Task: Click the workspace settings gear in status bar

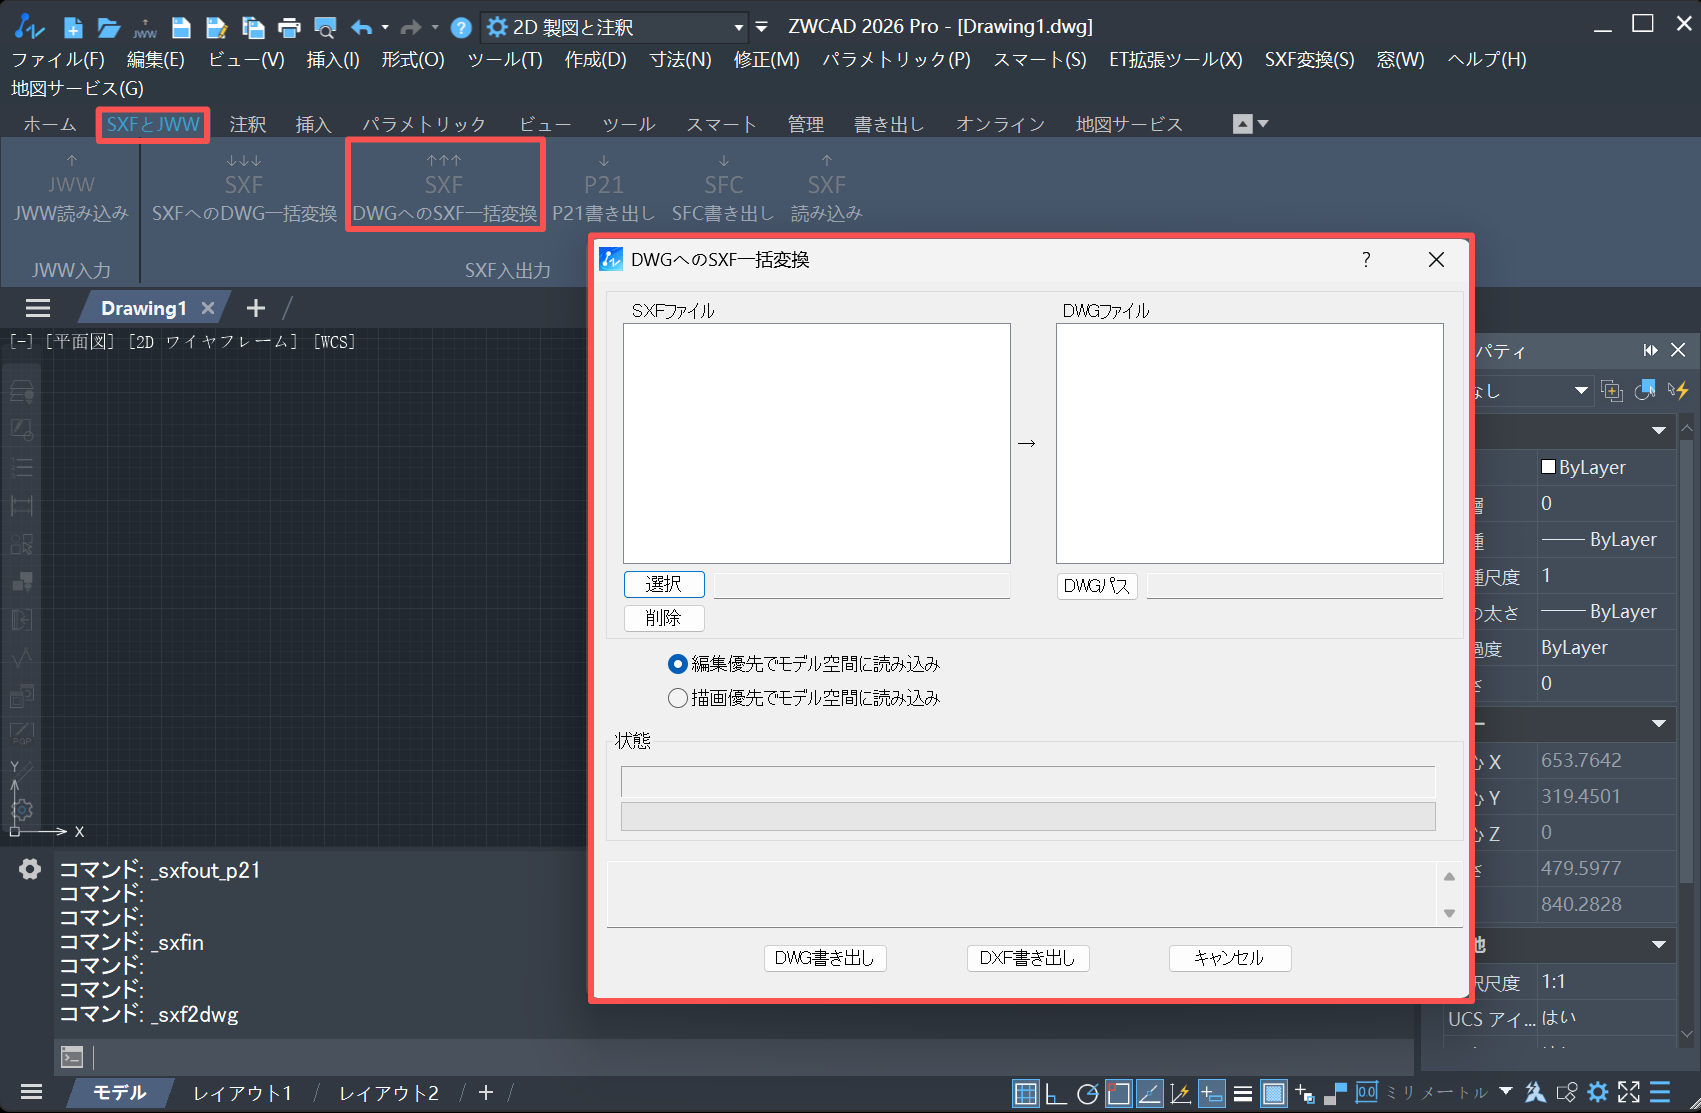Action: (1598, 1092)
